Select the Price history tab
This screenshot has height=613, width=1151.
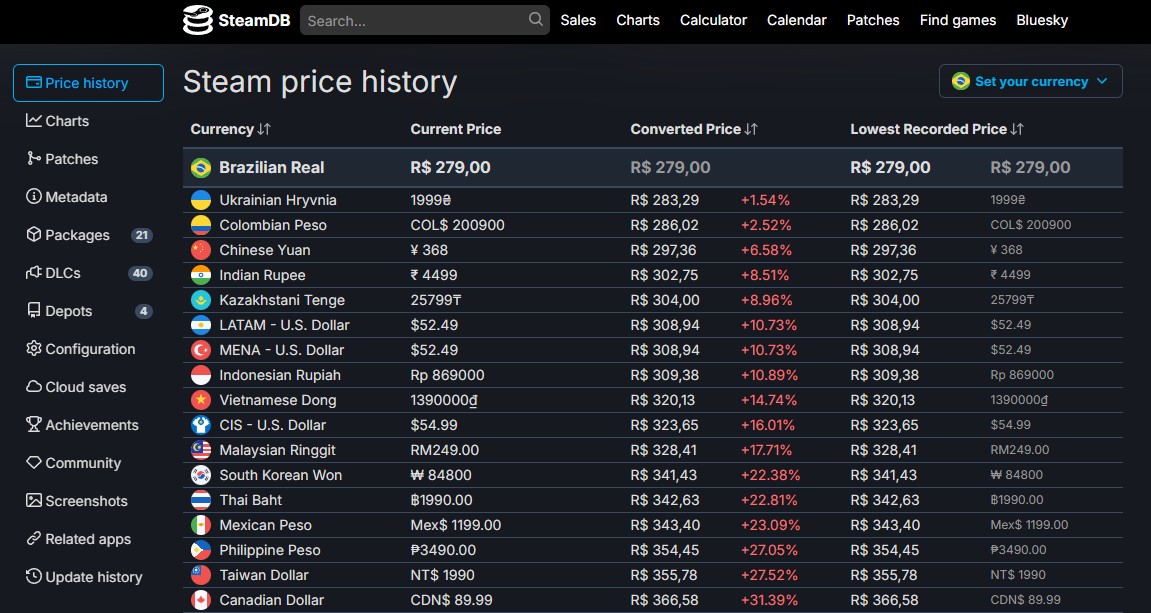click(88, 83)
